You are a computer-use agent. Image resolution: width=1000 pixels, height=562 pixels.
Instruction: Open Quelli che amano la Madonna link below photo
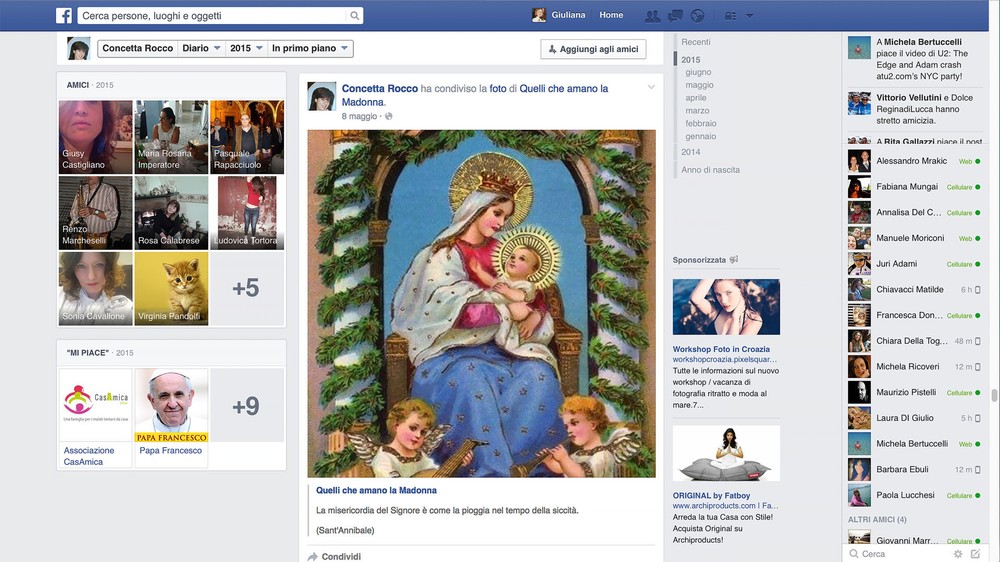pos(376,491)
